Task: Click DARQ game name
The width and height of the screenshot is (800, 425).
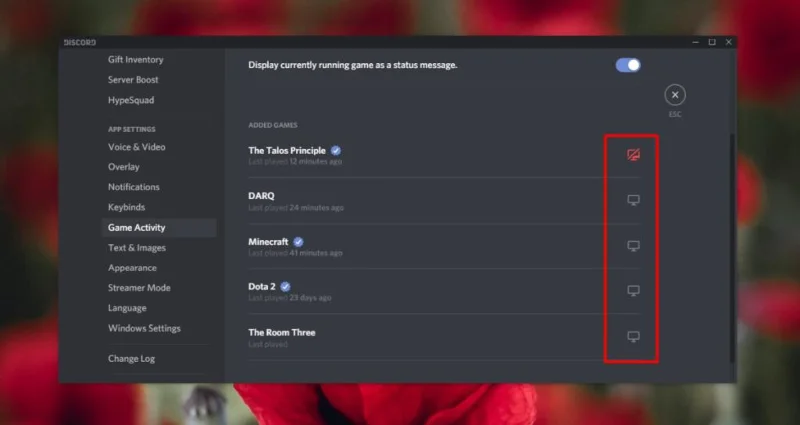Action: pos(261,196)
